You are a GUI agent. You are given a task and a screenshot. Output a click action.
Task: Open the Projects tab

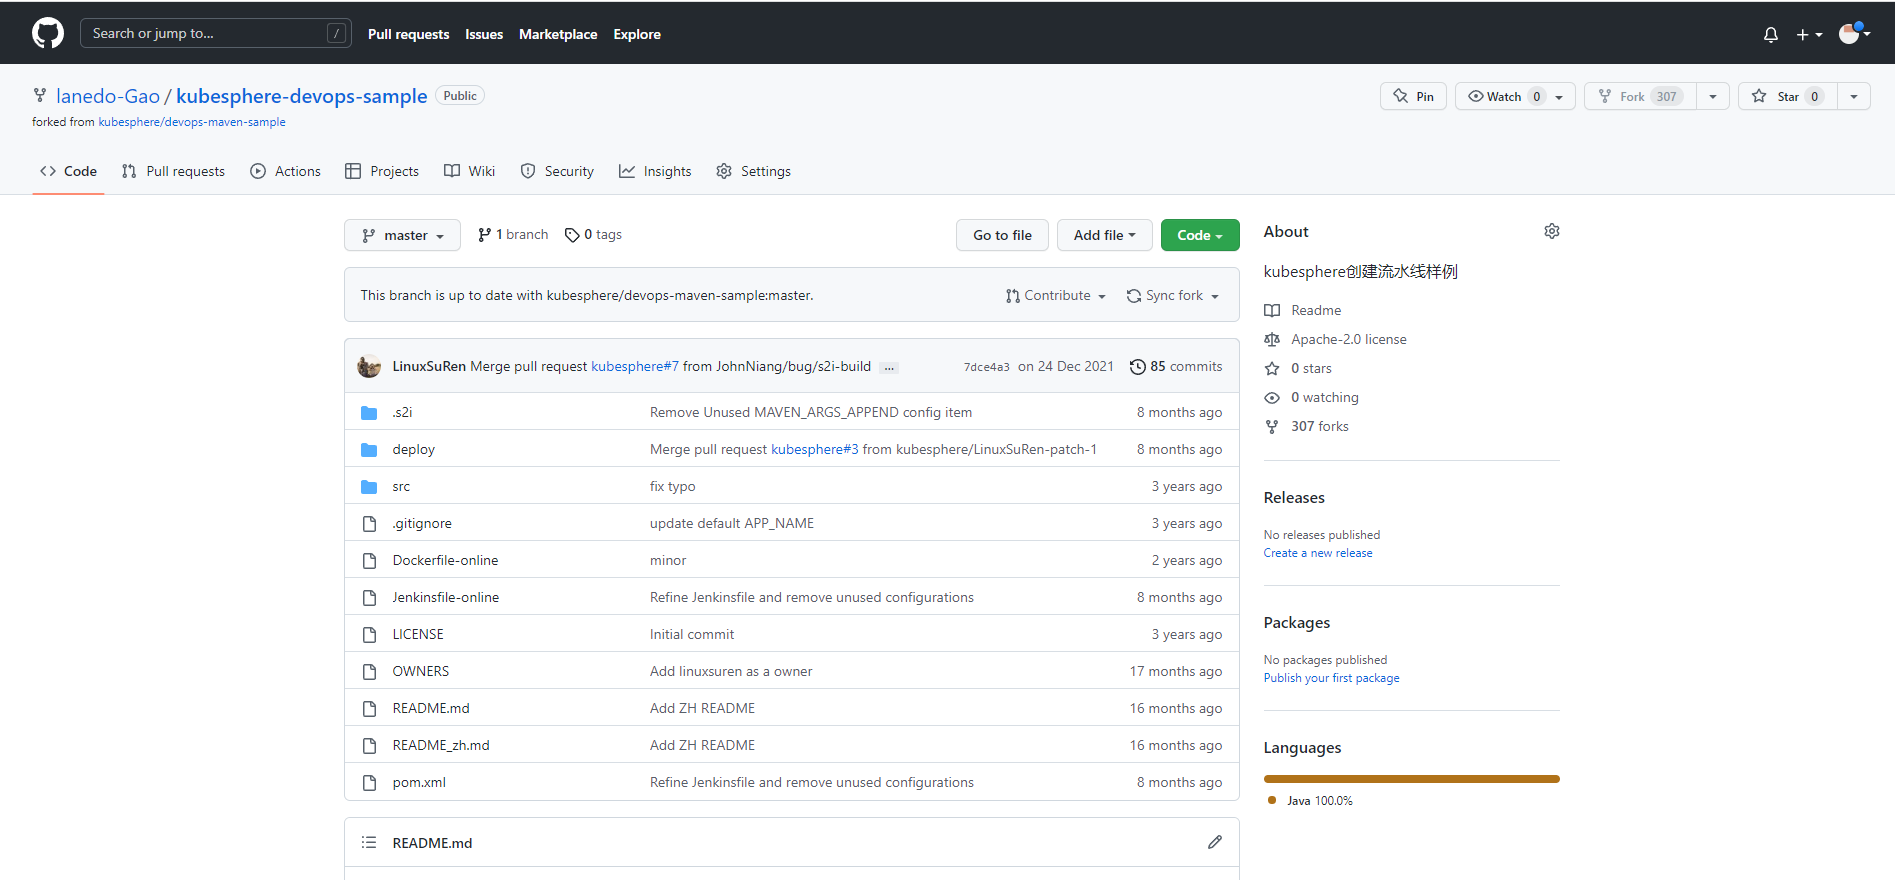coord(382,171)
